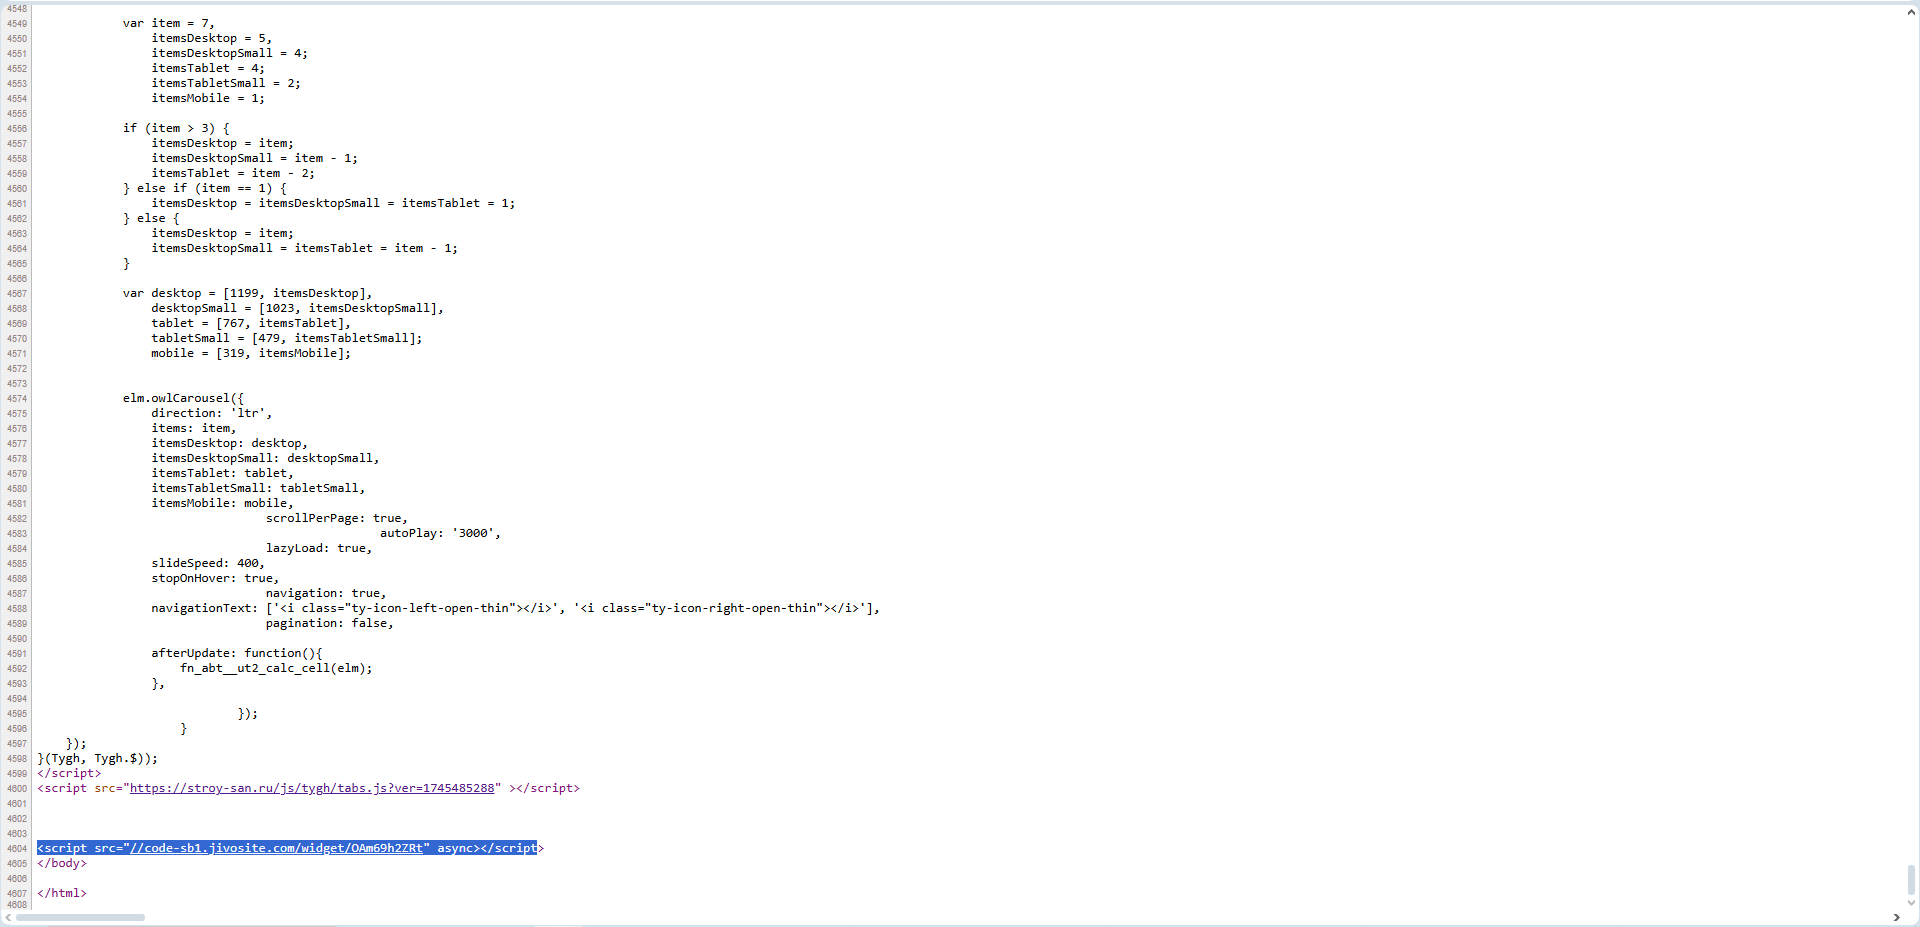Click the 'navigationText:' line with ty-icon classes
Screen dimensions: 1920x927
[x=516, y=608]
